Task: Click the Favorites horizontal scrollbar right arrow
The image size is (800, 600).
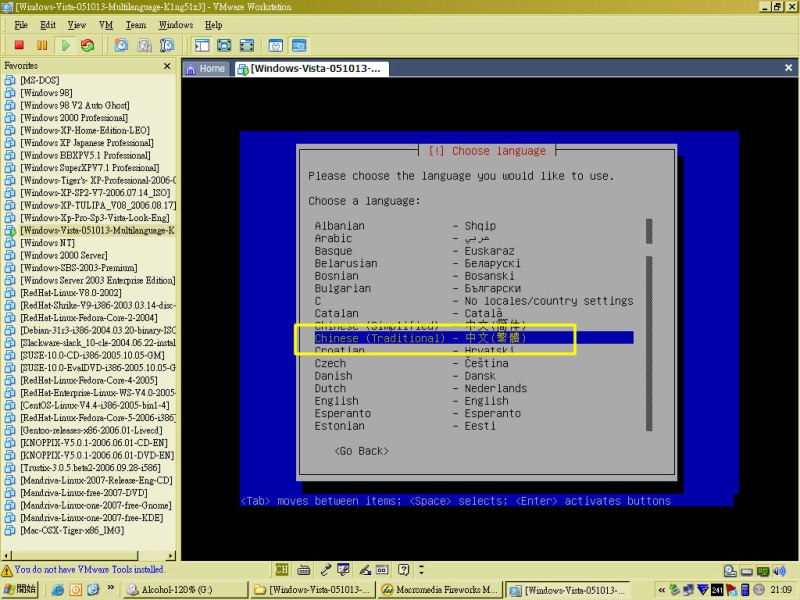Action: coord(170,555)
